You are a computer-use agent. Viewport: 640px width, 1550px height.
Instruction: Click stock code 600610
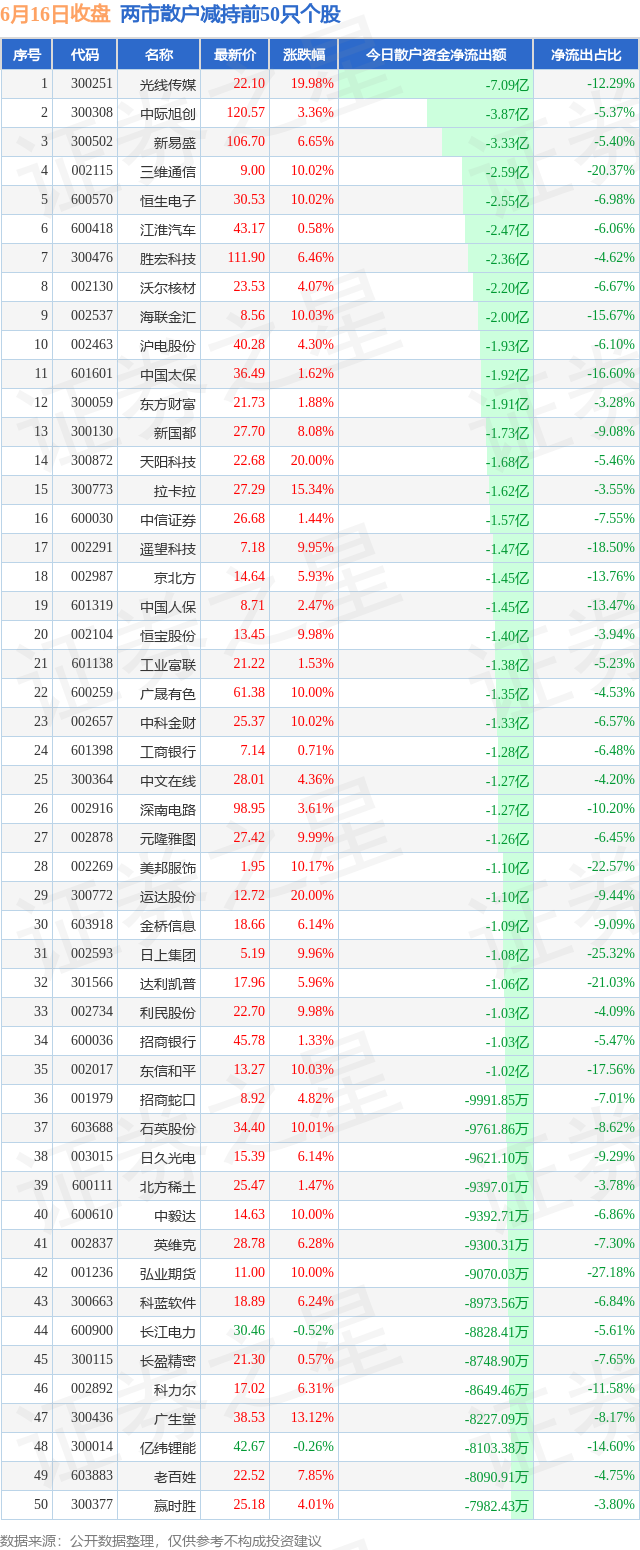[92, 1215]
